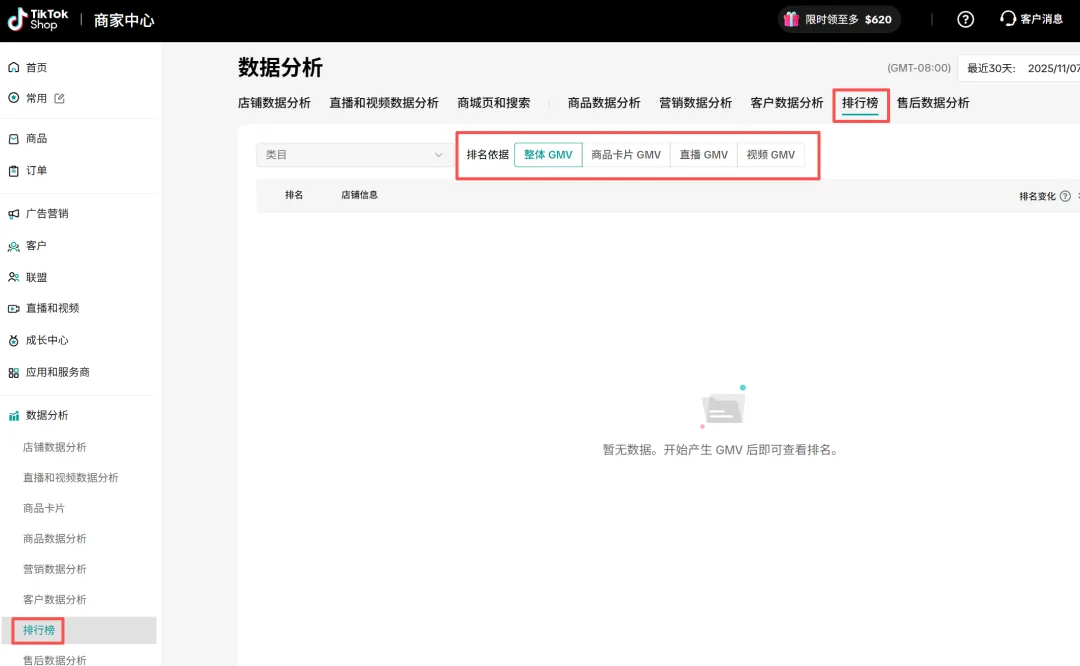Select 整体 GMV ranking basis
The width and height of the screenshot is (1080, 666).
point(548,155)
